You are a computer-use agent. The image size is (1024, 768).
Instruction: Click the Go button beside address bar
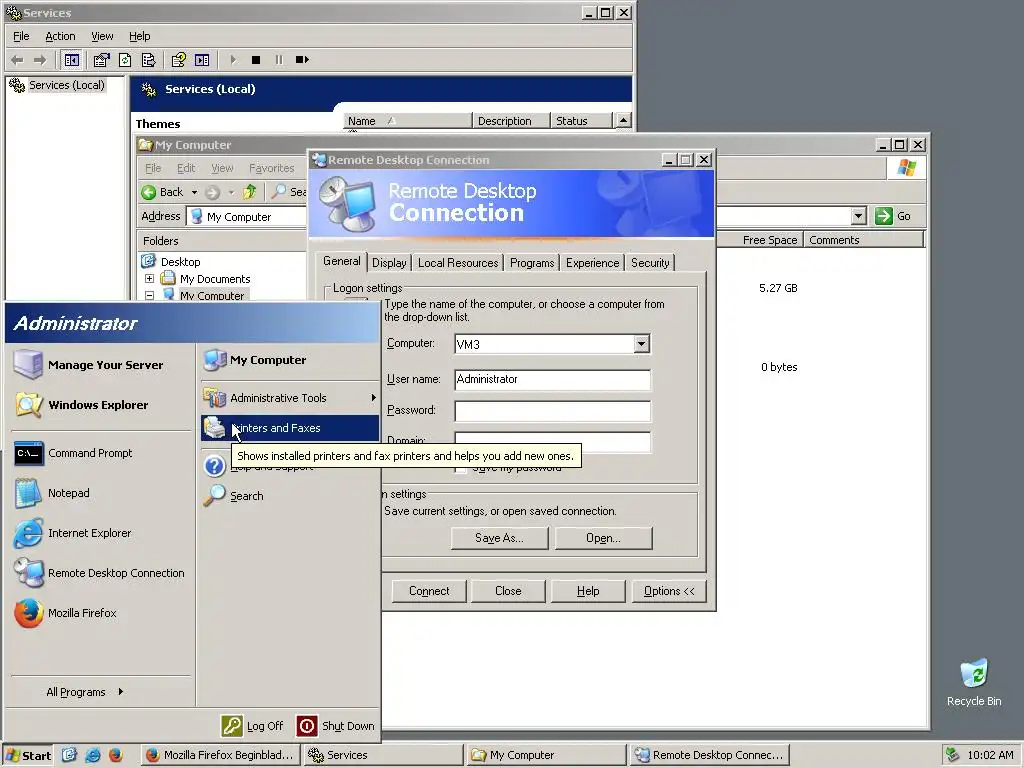(x=894, y=216)
